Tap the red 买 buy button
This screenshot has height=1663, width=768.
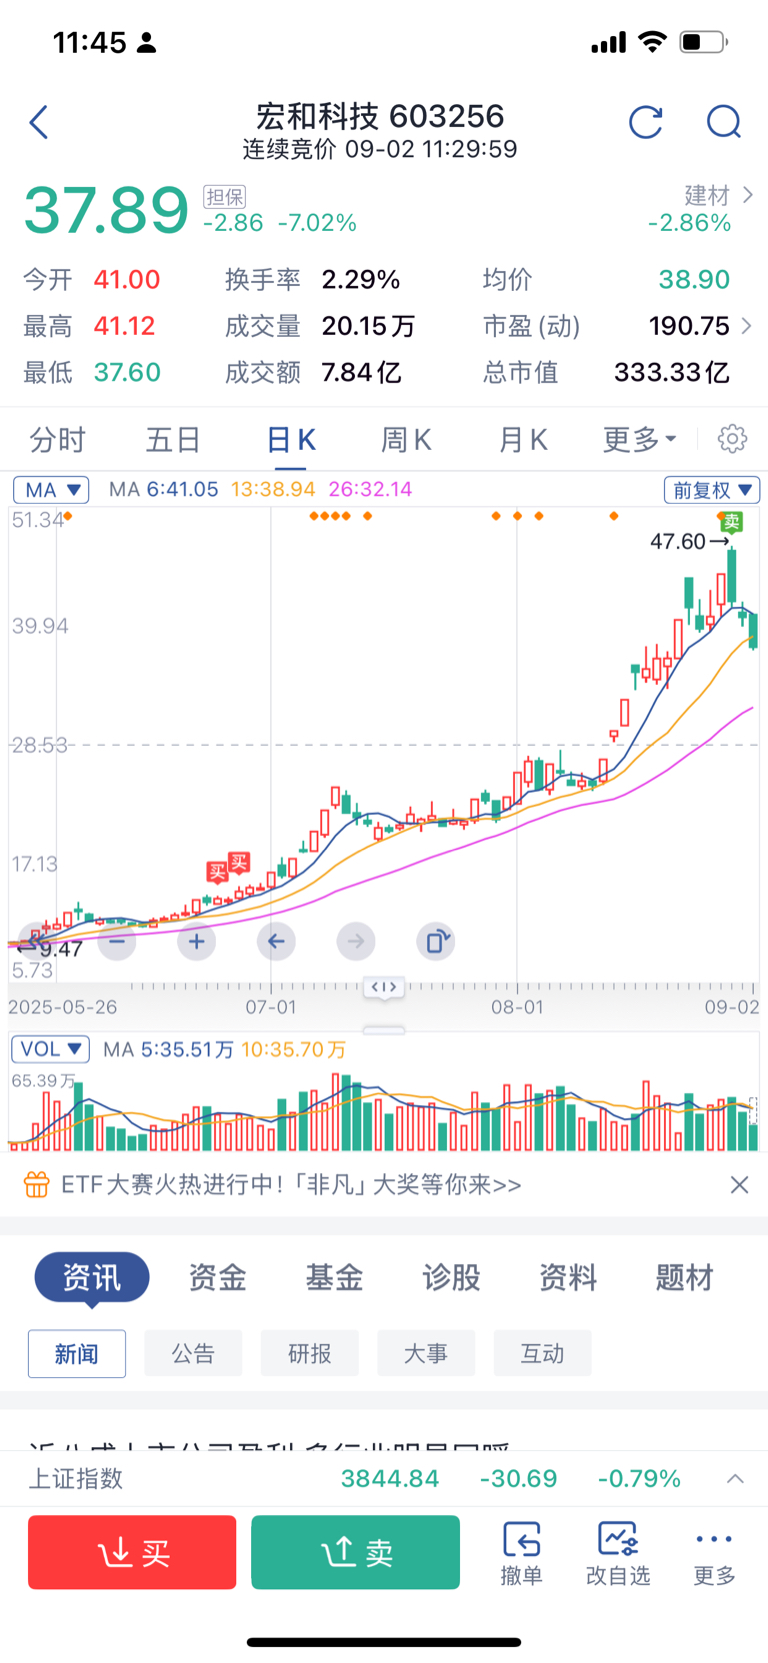tap(132, 1552)
